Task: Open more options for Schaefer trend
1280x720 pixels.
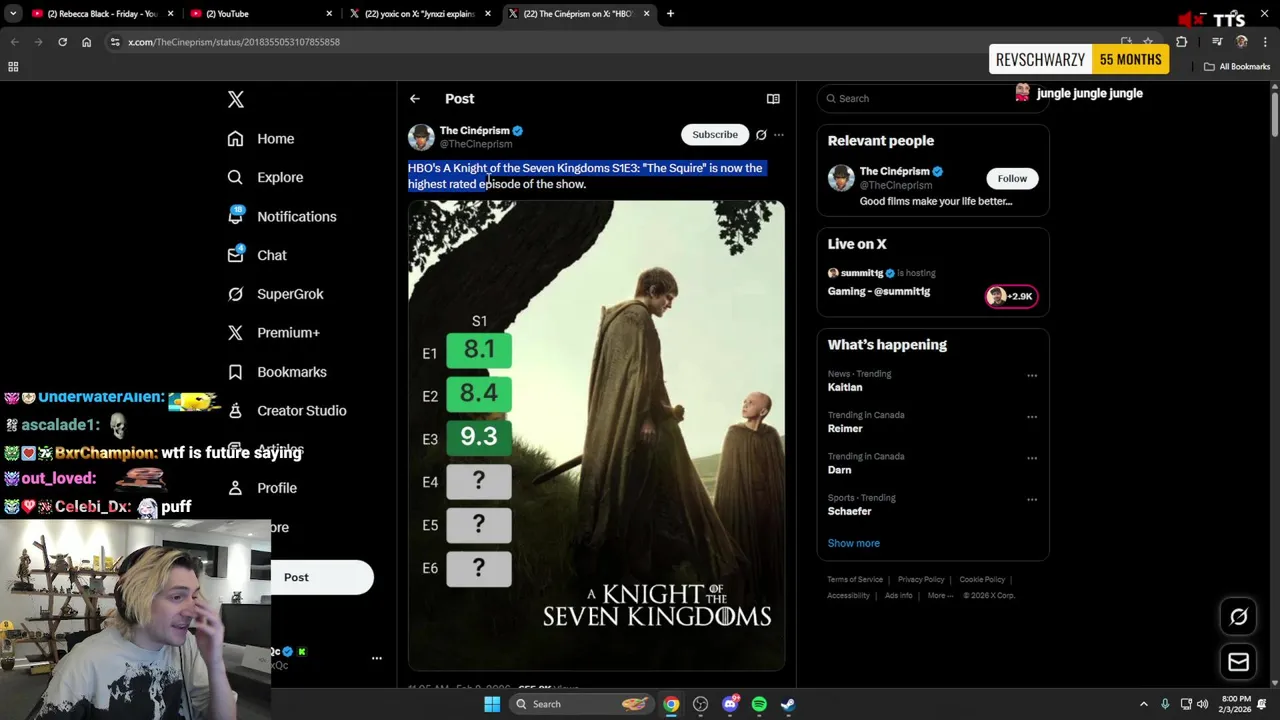Action: tap(1032, 500)
